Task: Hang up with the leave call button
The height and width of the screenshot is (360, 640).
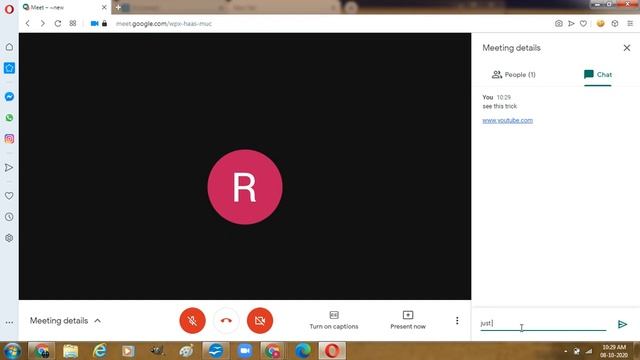Action: pyautogui.click(x=226, y=321)
